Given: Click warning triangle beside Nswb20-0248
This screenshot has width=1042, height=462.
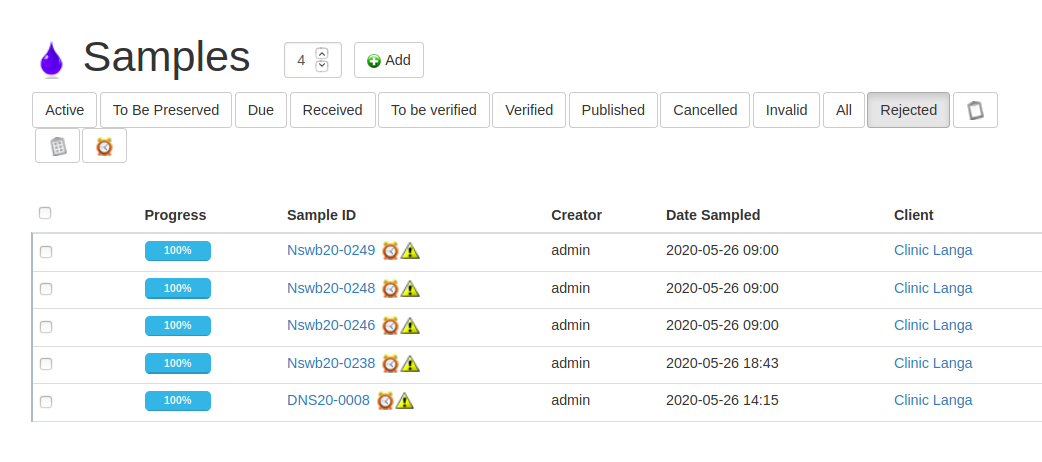Looking at the screenshot, I should coord(410,289).
